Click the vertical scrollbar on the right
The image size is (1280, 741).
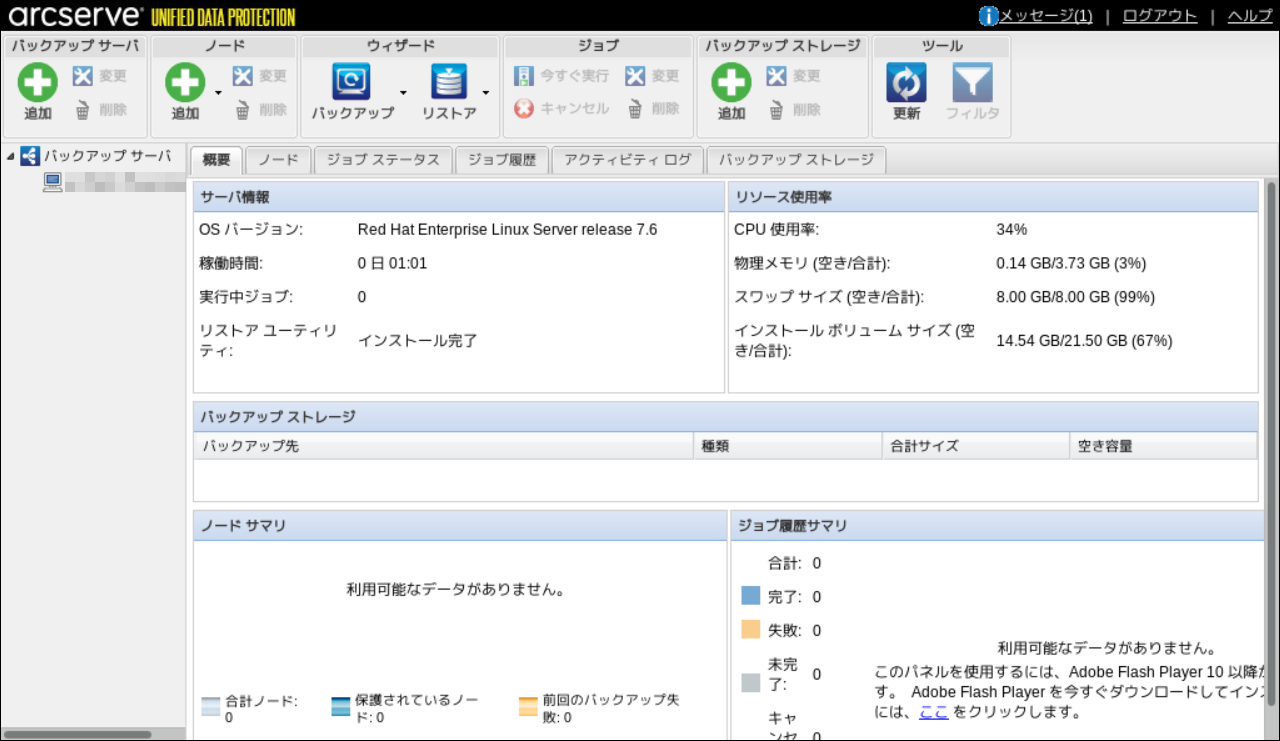[x=1271, y=460]
